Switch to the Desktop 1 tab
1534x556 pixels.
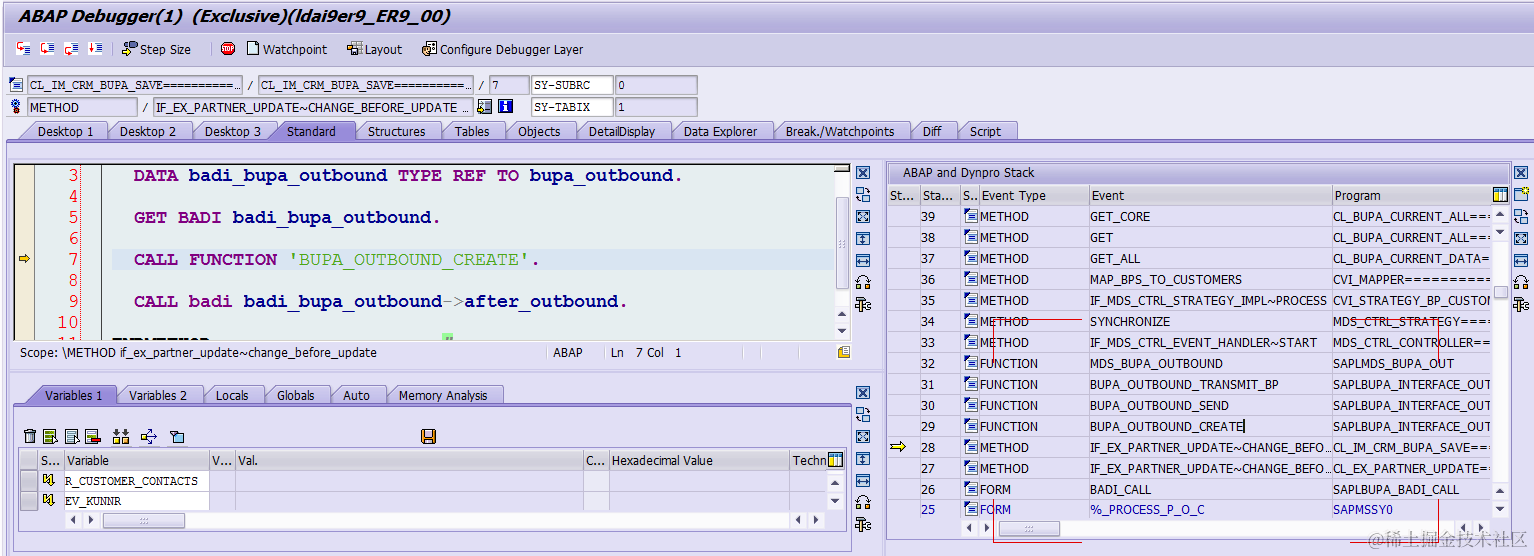pos(65,131)
